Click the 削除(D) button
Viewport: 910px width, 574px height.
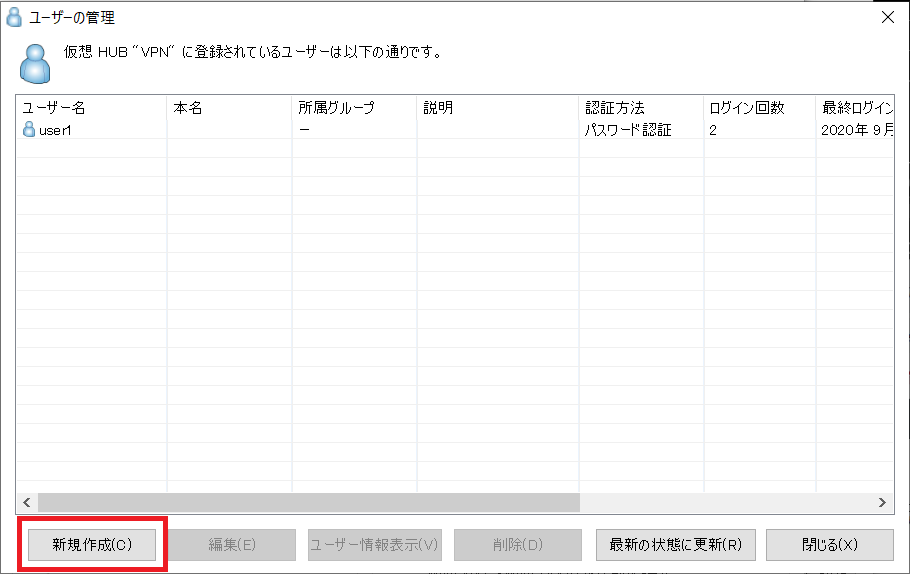tap(518, 544)
